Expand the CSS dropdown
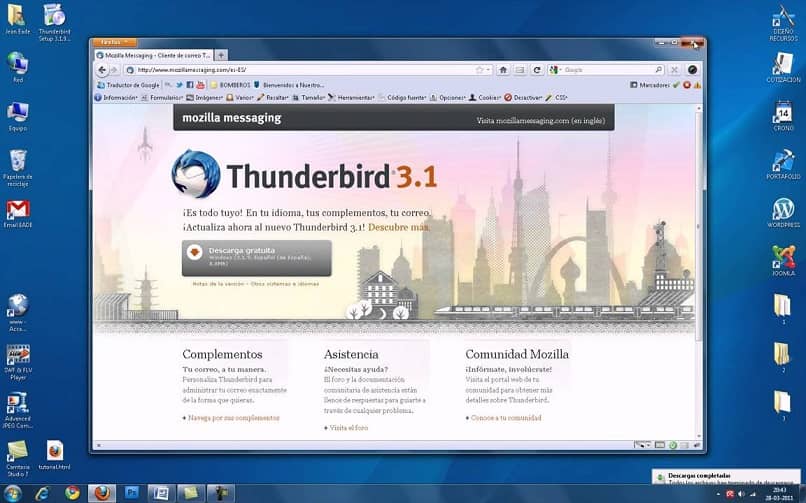 [x=556, y=98]
